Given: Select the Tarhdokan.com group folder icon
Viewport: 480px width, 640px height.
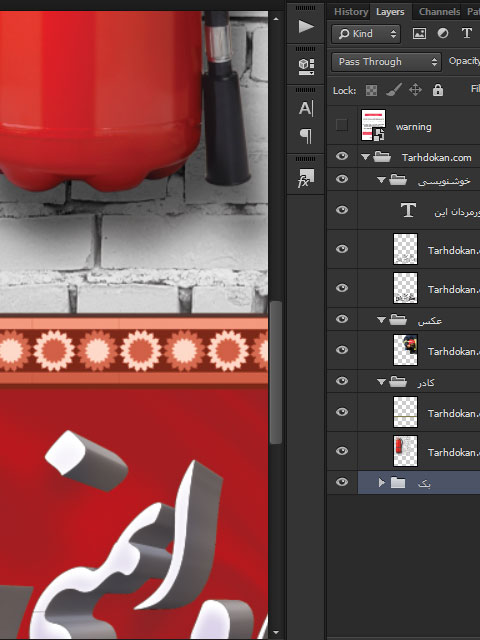Looking at the screenshot, I should 382,157.
